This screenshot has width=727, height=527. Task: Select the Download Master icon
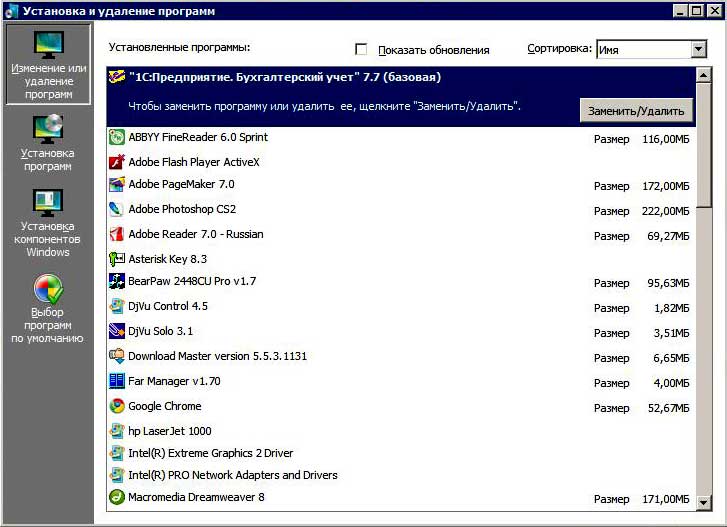pos(116,357)
